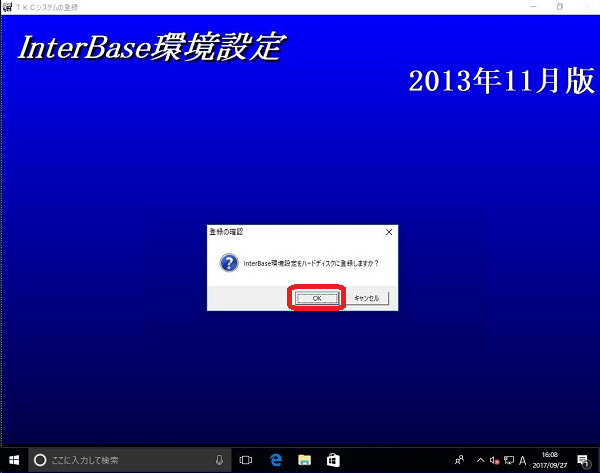Click the ここに入力して検索 search box

[130, 460]
